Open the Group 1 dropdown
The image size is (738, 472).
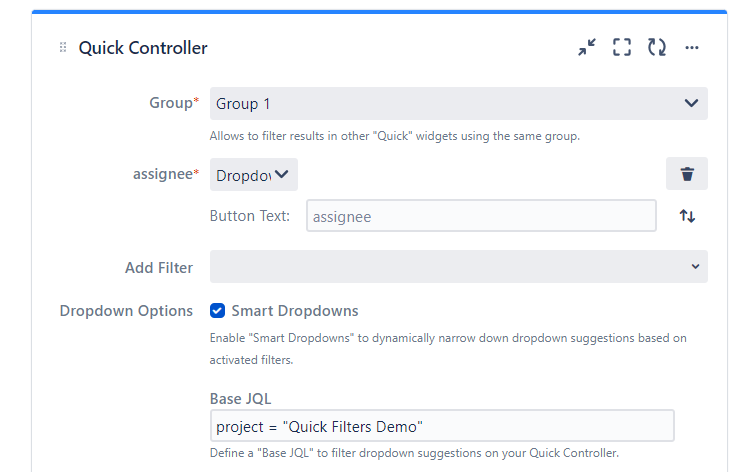(458, 104)
